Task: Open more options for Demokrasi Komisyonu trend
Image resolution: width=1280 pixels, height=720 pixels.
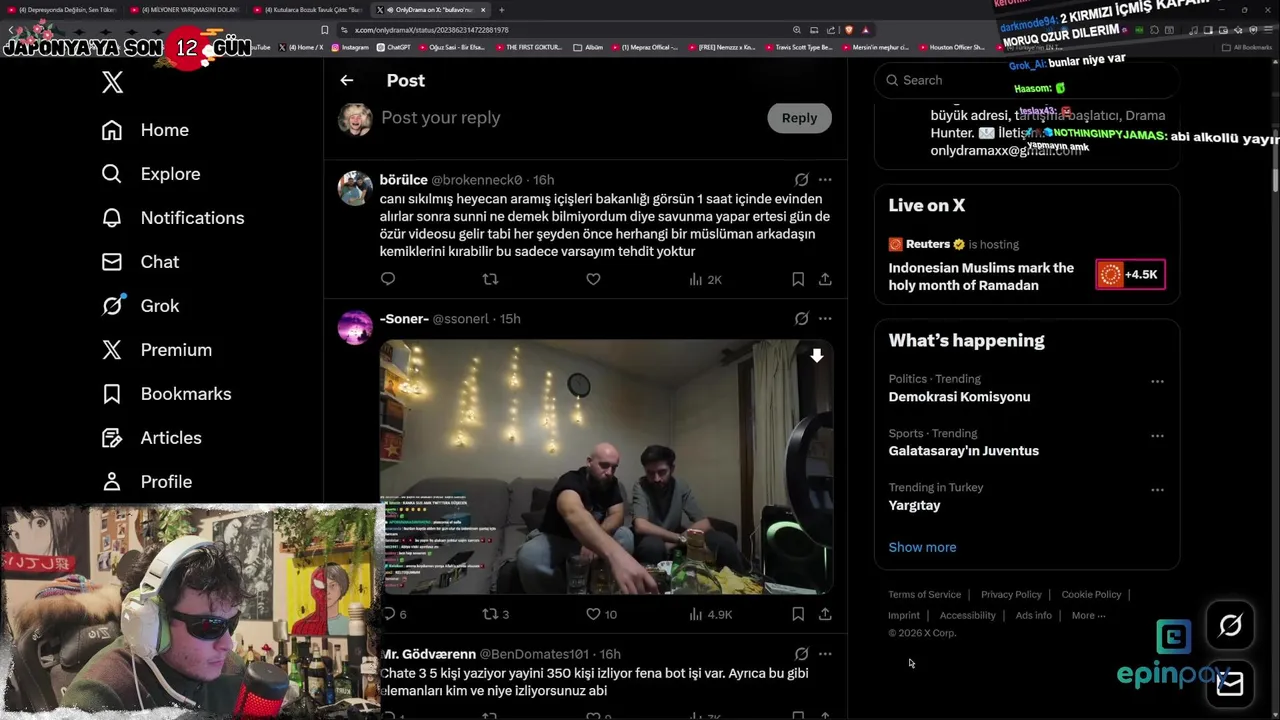Action: point(1157,381)
